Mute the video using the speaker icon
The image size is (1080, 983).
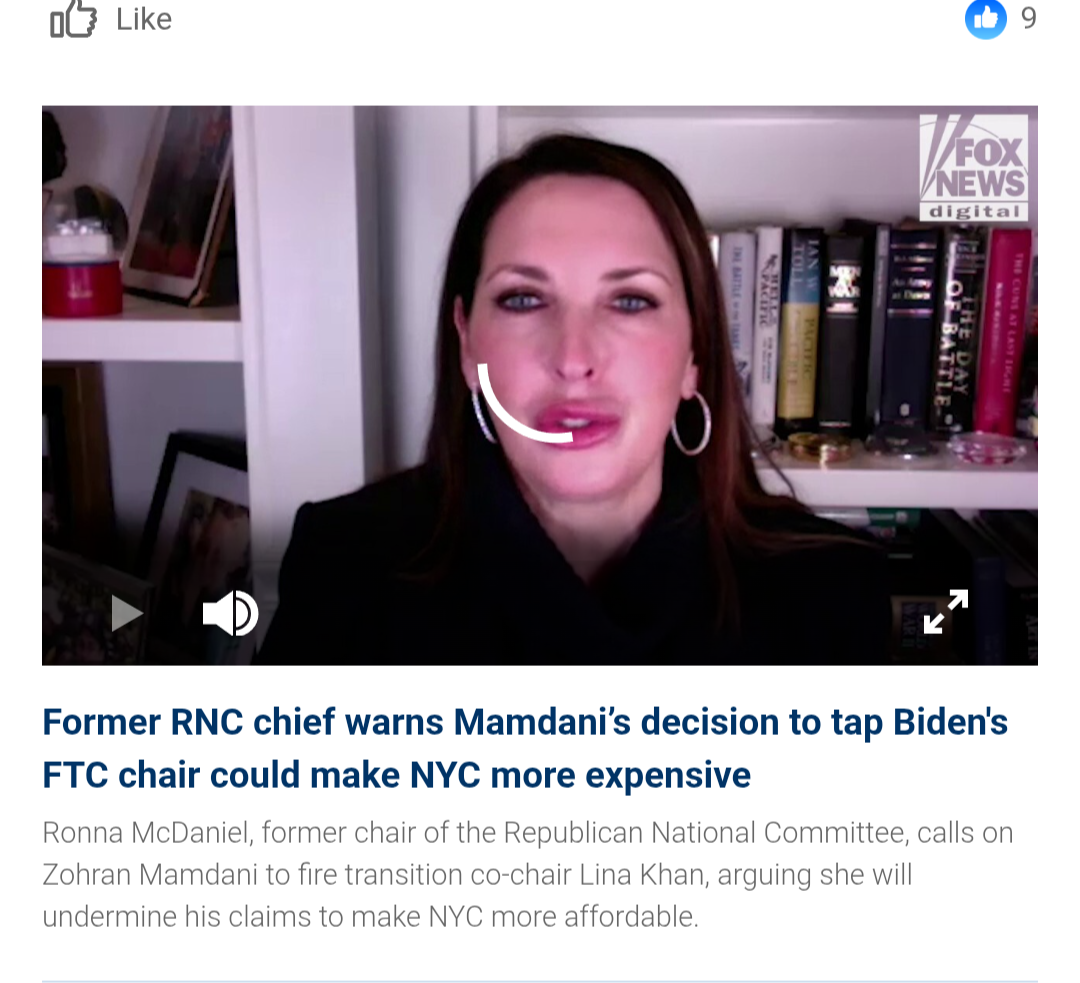pyautogui.click(x=231, y=613)
